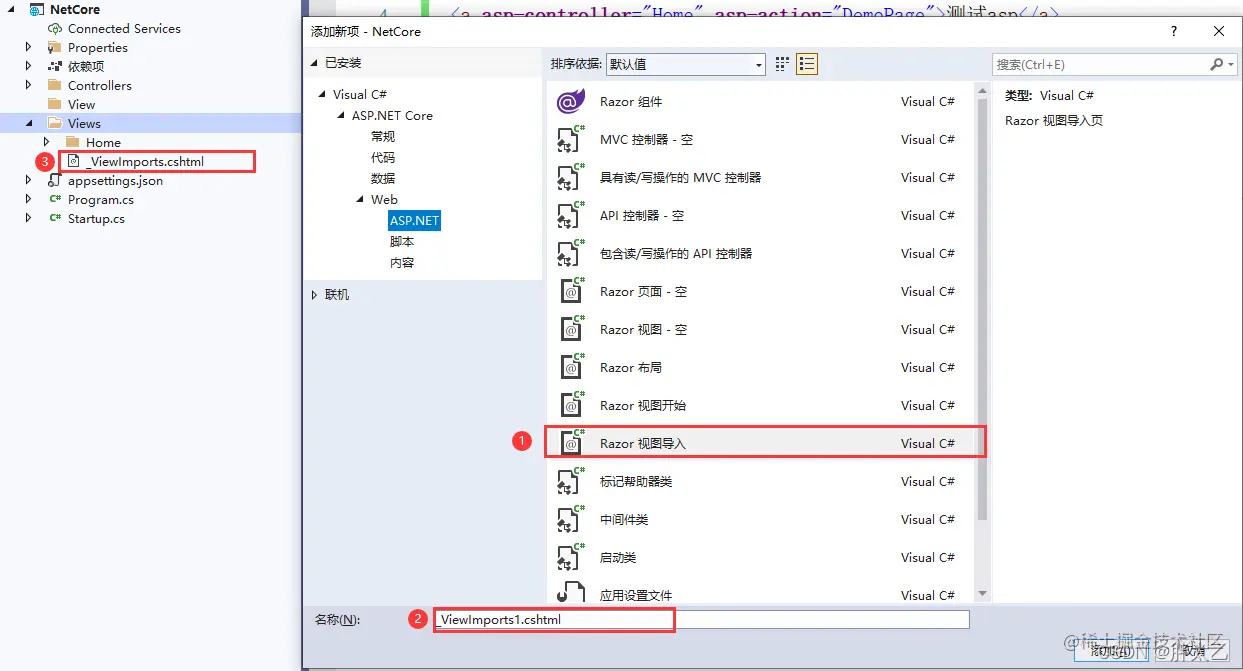Select the API 控制器 - 空 template icon
The width and height of the screenshot is (1243, 671).
click(x=571, y=215)
